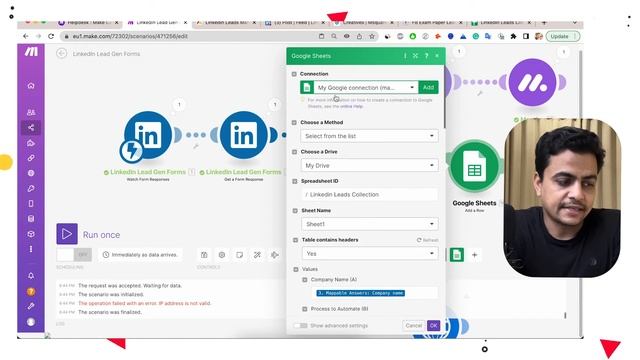Open Team icon in Make sidebar
640x360 pixels.
[31, 112]
